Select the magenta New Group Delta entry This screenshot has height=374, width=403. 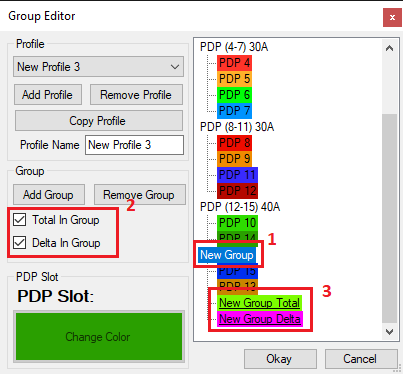[260, 319]
